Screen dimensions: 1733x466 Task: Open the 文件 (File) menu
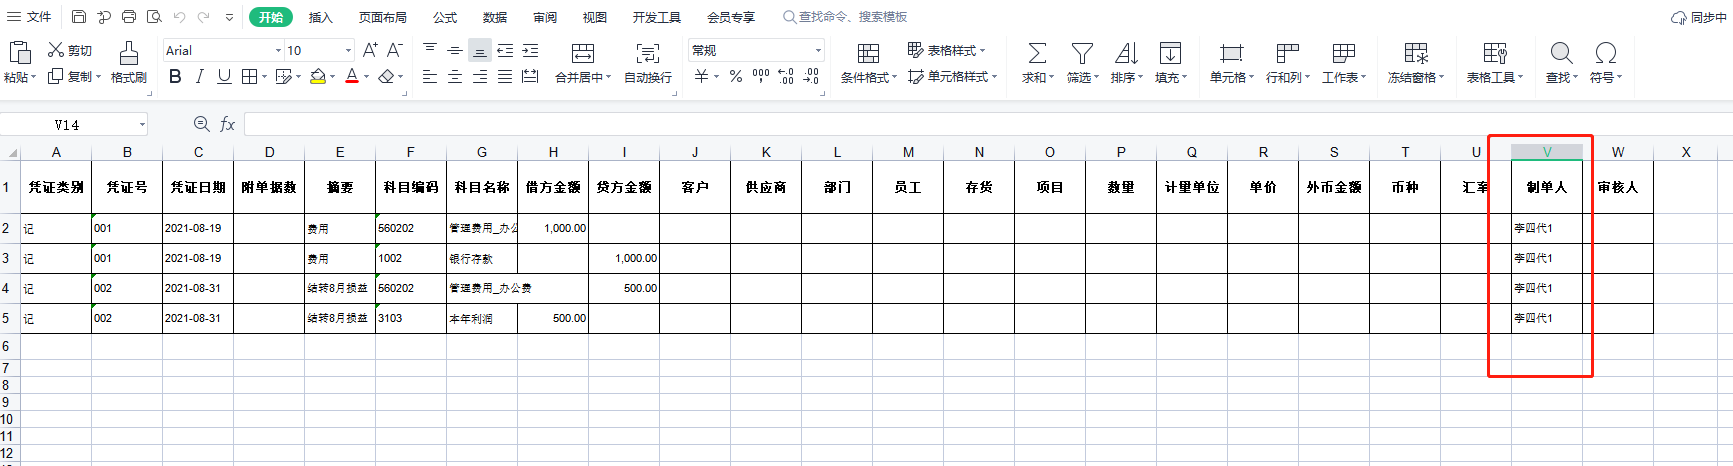click(x=30, y=17)
